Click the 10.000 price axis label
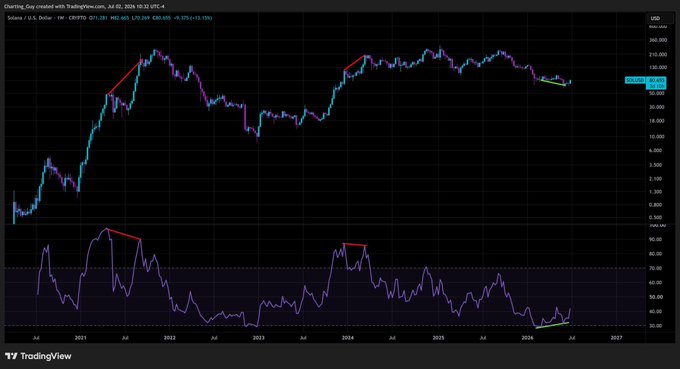 click(x=657, y=137)
